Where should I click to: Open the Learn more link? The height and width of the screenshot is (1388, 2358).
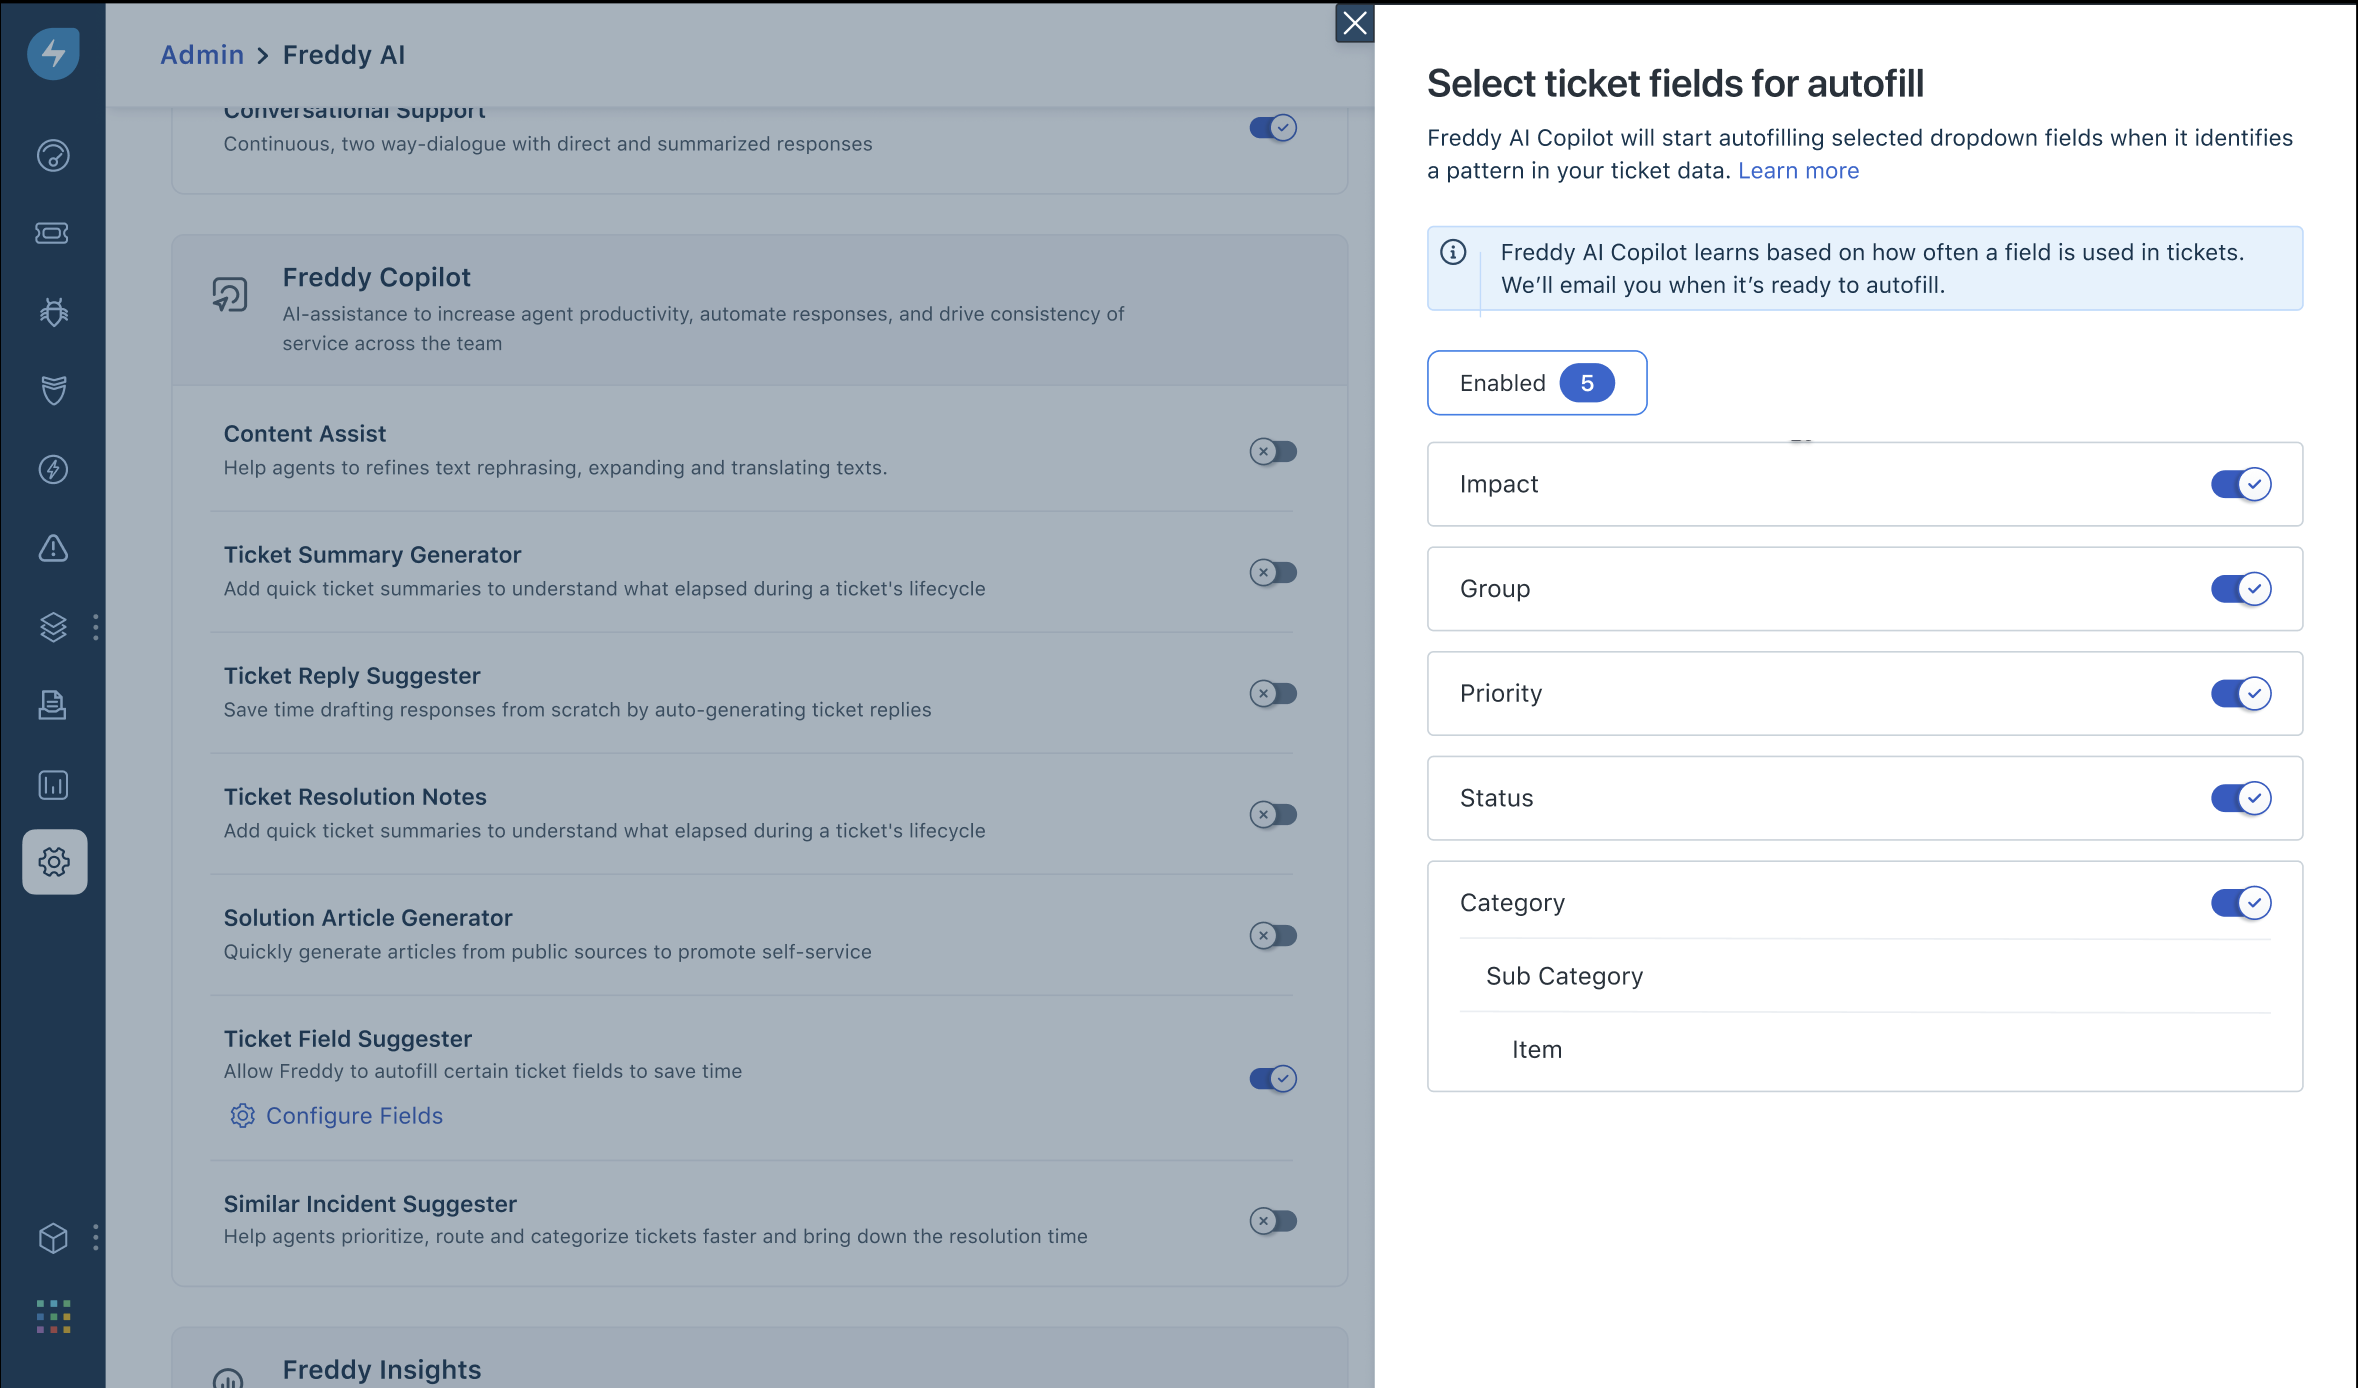1798,171
